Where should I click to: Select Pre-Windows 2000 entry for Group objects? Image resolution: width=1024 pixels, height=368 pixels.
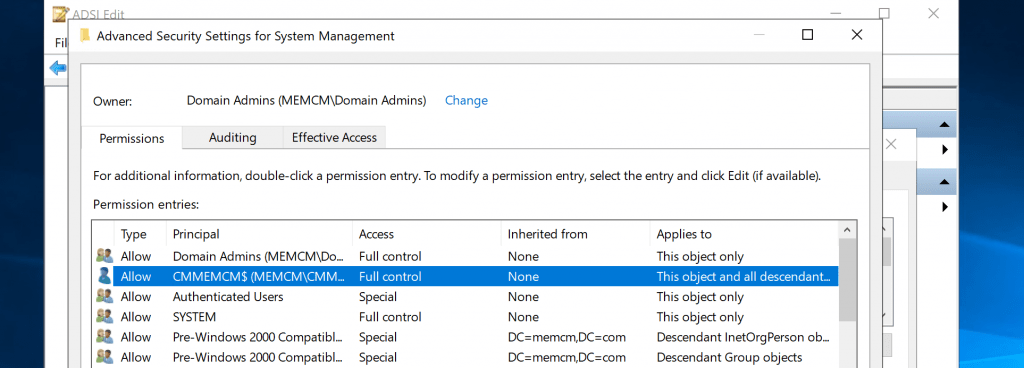tap(465, 358)
